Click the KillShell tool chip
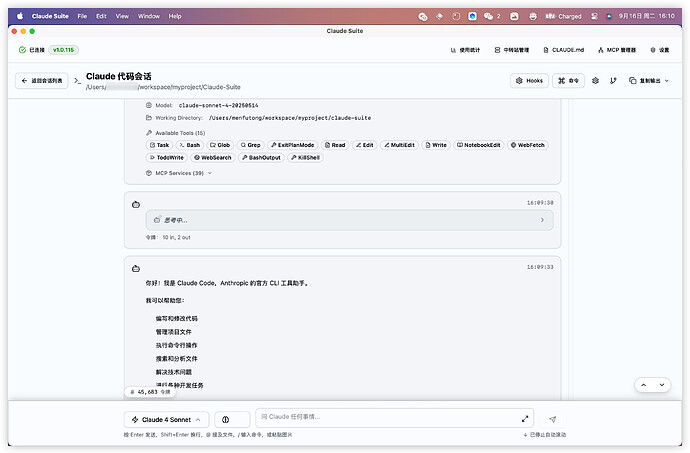The width and height of the screenshot is (690, 453). (x=305, y=158)
